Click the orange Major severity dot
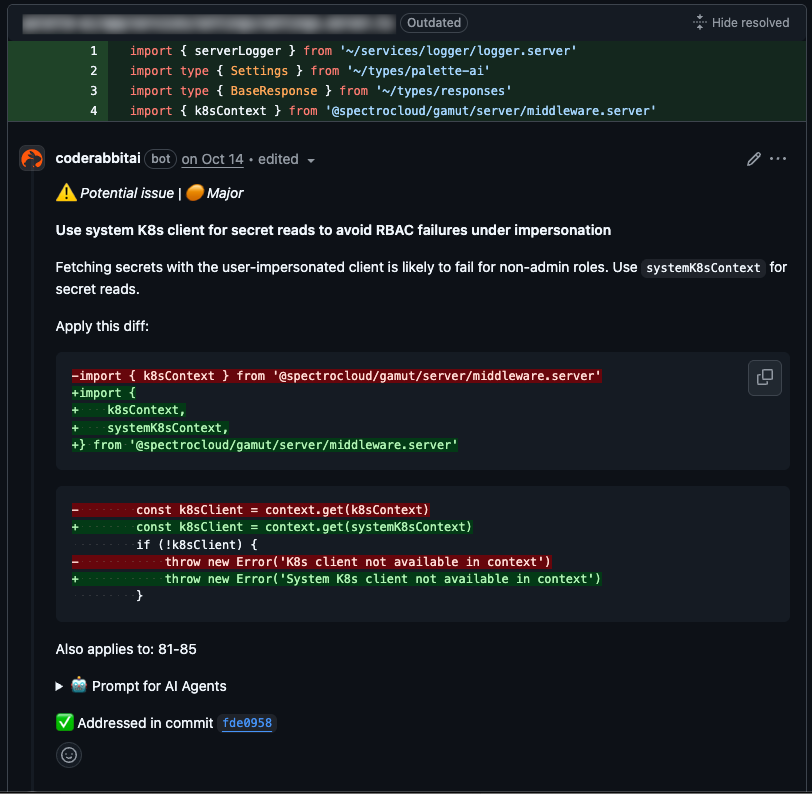This screenshot has height=794, width=812. pos(194,192)
